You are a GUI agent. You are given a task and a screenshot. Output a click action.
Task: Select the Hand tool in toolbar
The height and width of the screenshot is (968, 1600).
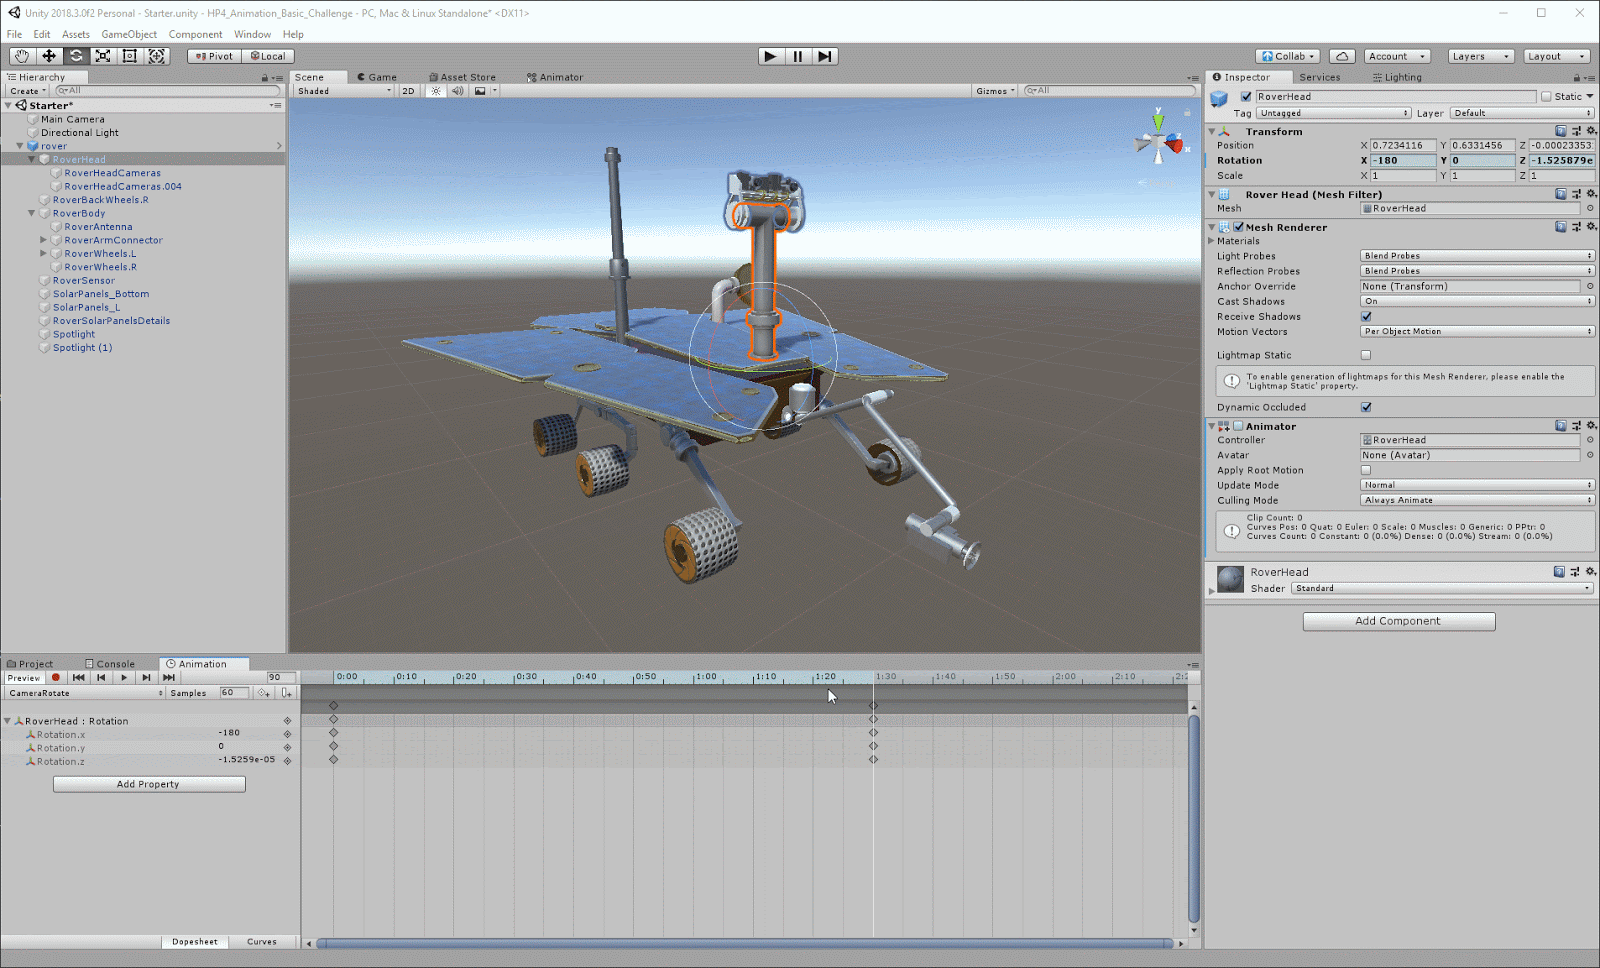[21, 56]
